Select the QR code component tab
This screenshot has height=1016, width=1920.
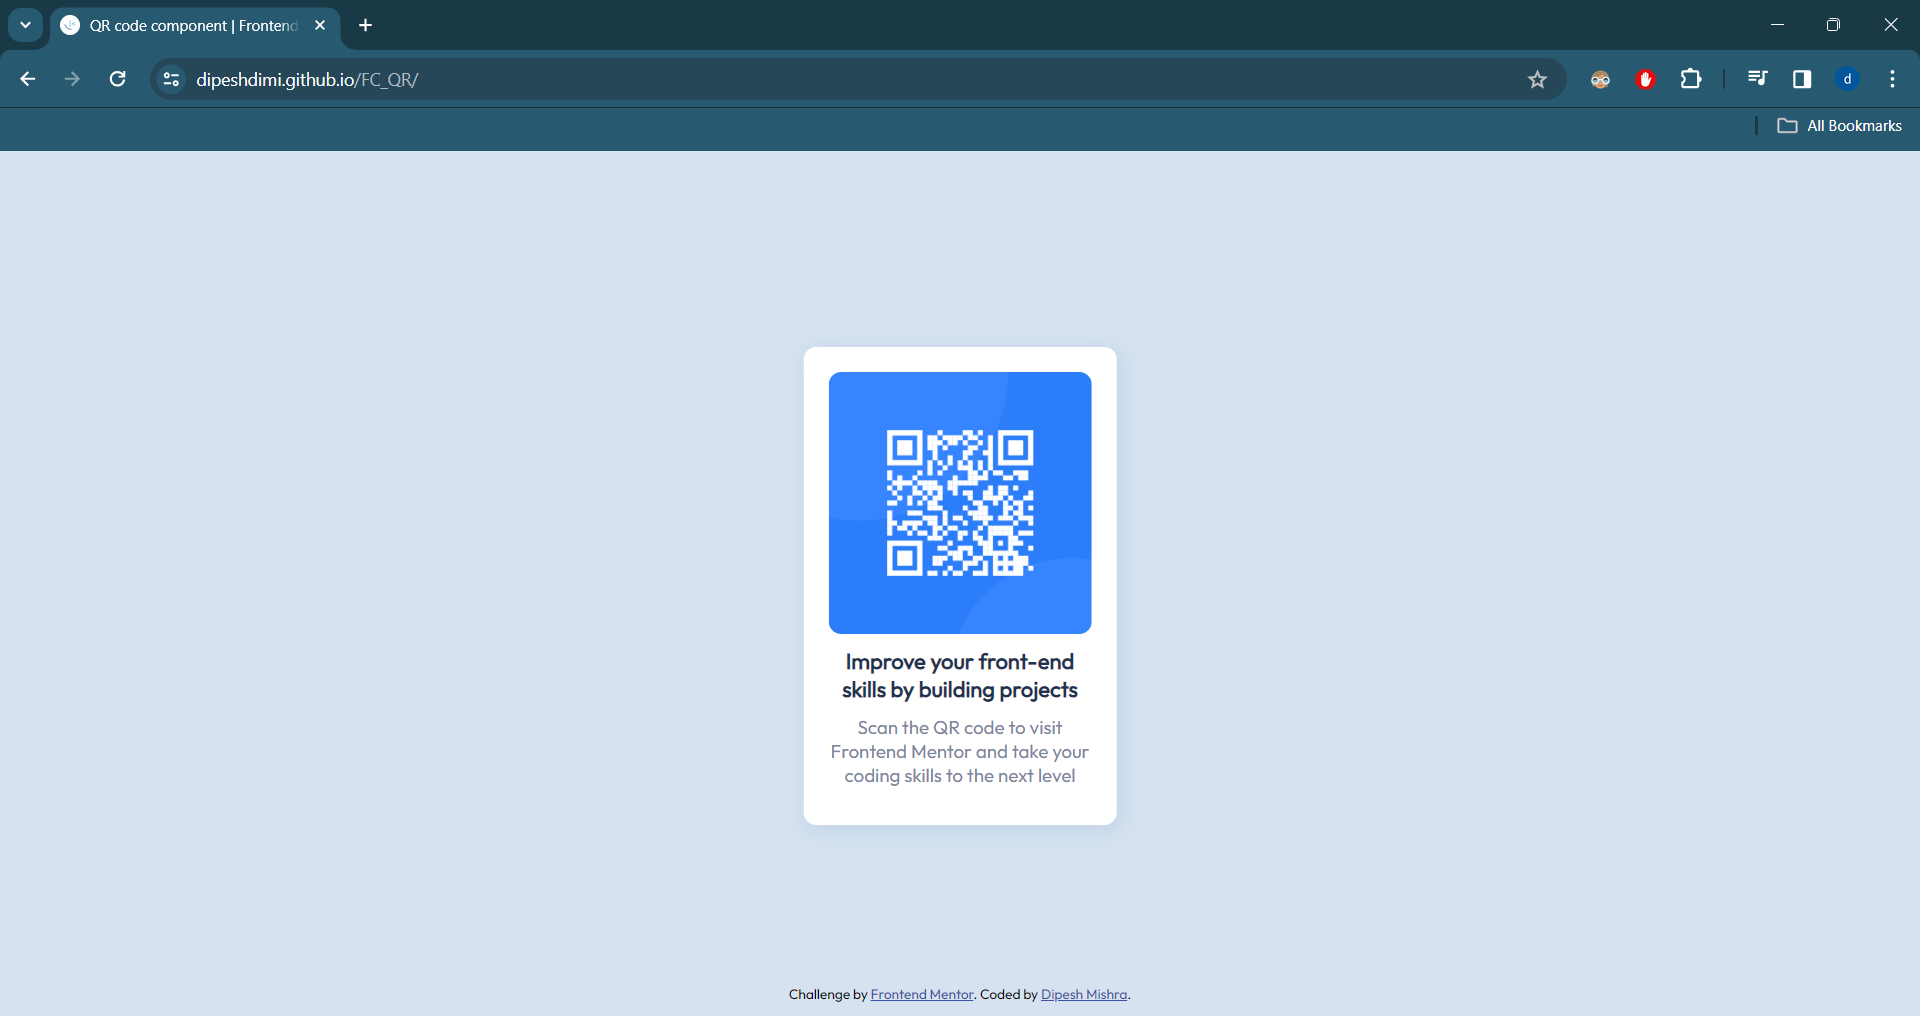click(196, 26)
